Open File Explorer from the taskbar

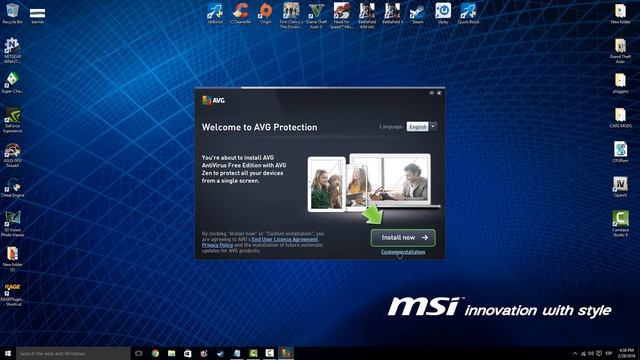coord(171,353)
